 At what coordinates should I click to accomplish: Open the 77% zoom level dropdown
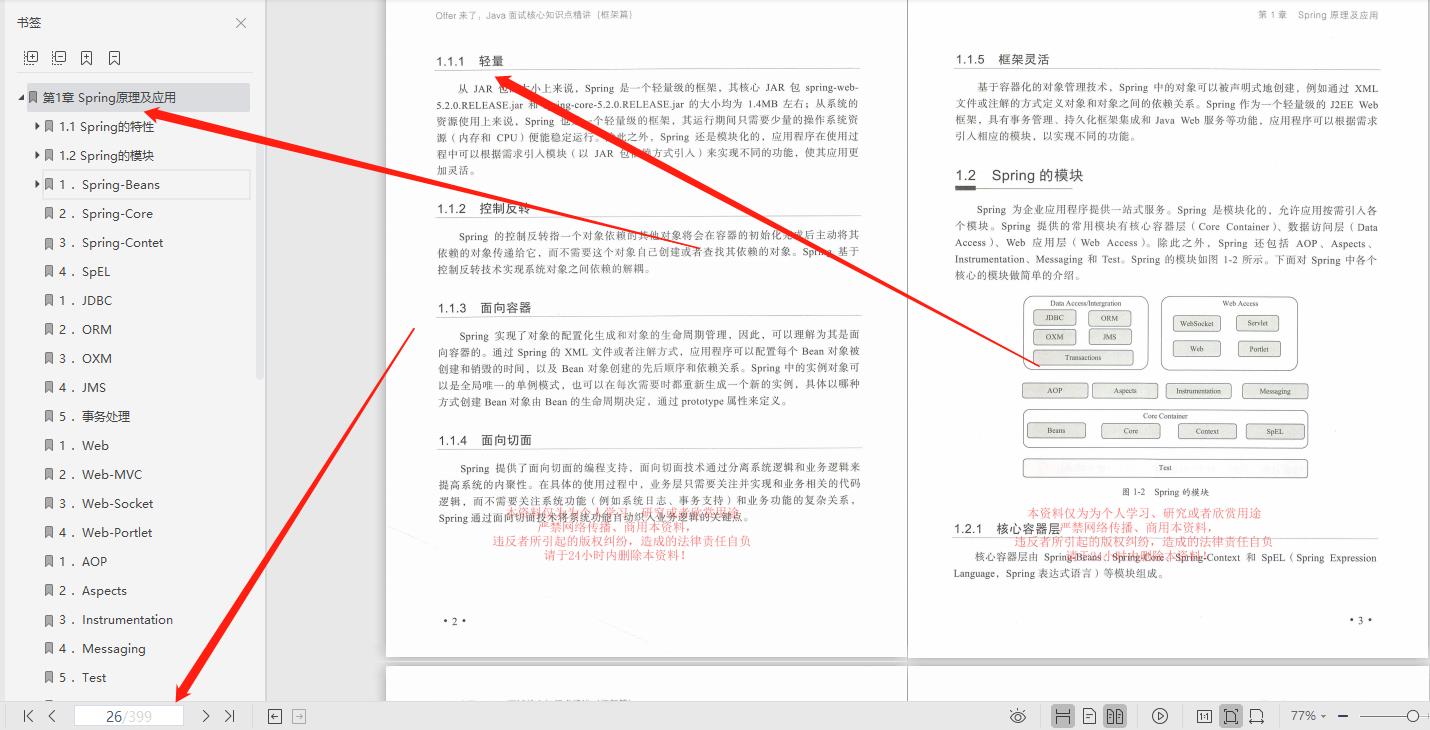click(1308, 716)
